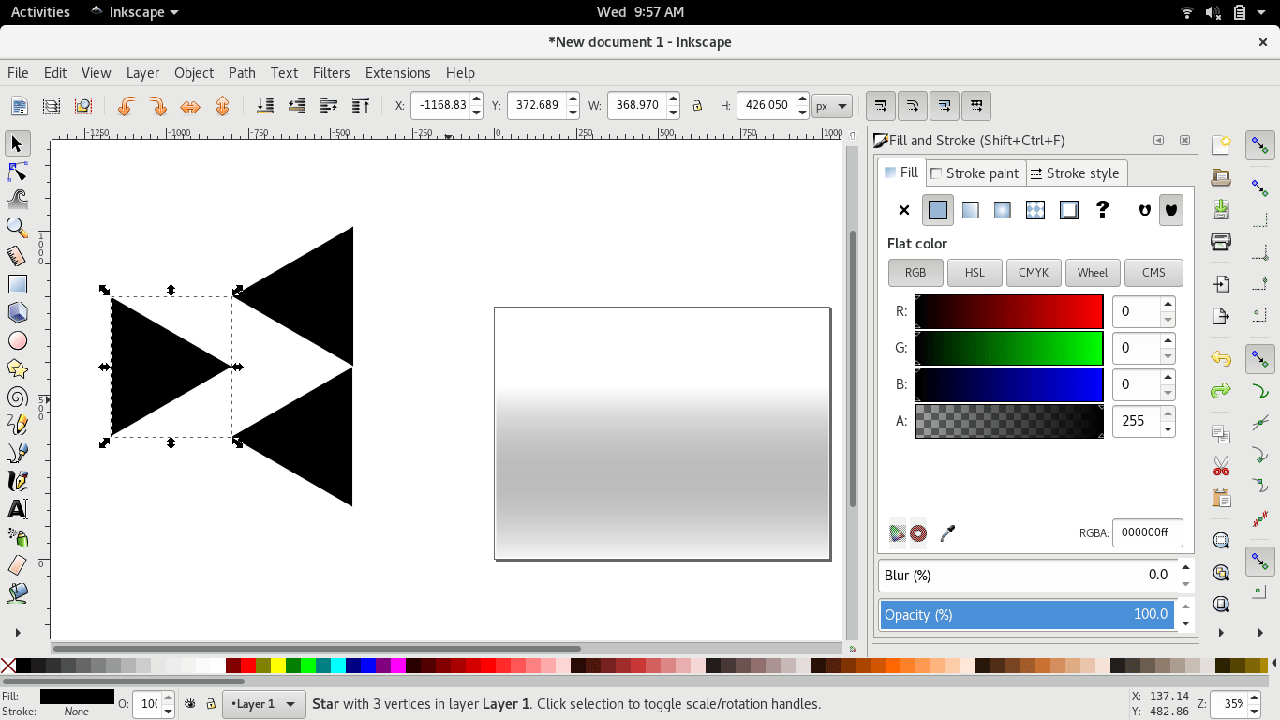Screen dimensions: 1280x720
Task: Select the Node editing tool
Action: pyautogui.click(x=17, y=172)
